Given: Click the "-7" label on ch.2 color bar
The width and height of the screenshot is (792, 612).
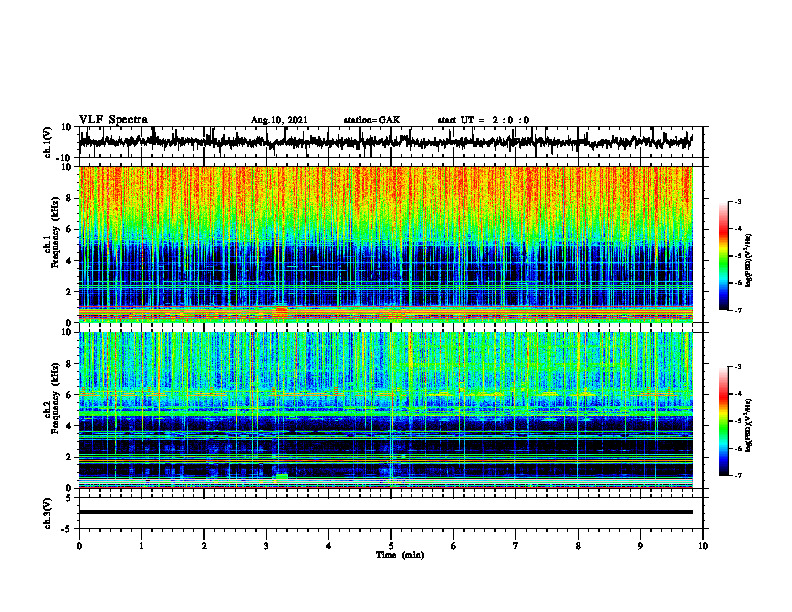Looking at the screenshot, I should click(x=737, y=475).
